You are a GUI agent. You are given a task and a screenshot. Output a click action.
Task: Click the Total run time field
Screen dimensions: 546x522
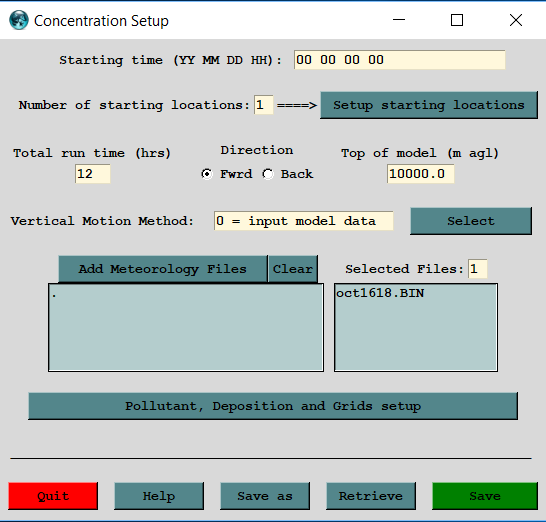pyautogui.click(x=93, y=174)
